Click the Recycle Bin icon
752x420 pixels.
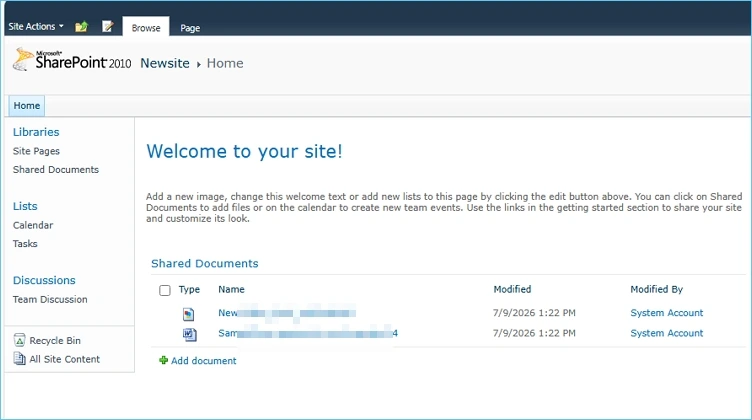pyautogui.click(x=20, y=340)
